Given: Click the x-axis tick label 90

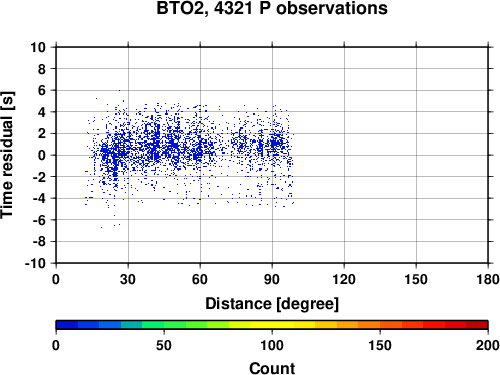Looking at the screenshot, I should click(x=272, y=279).
